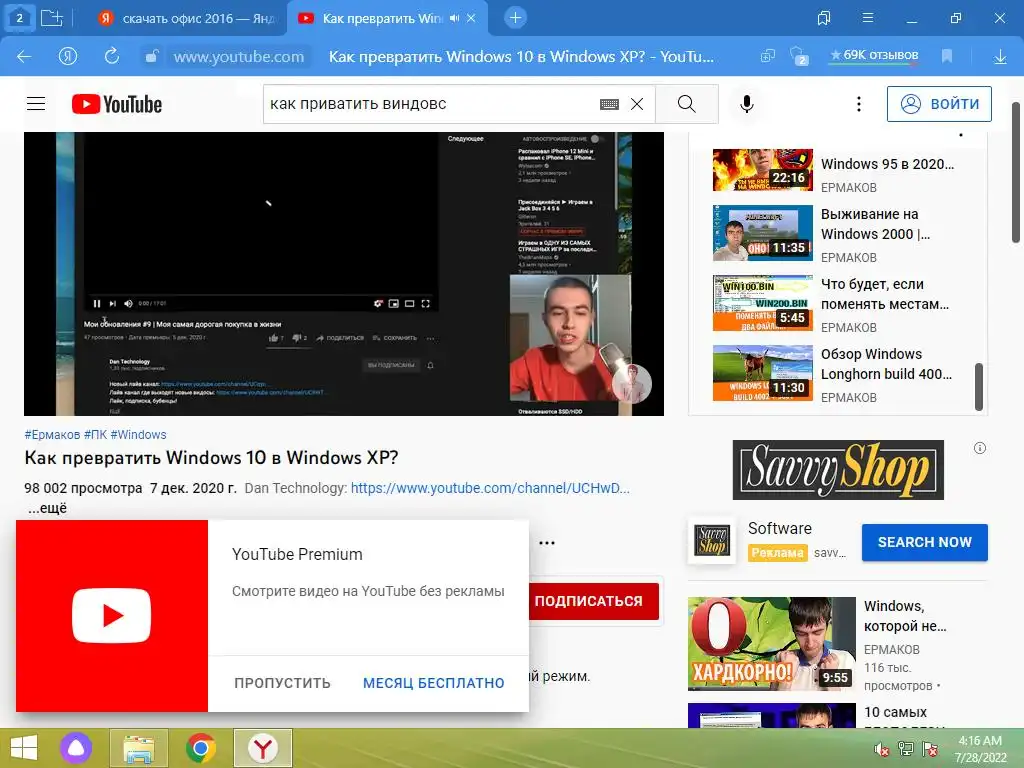The image size is (1024, 768).
Task: Click the page vertical scrollbar
Action: 1017,172
